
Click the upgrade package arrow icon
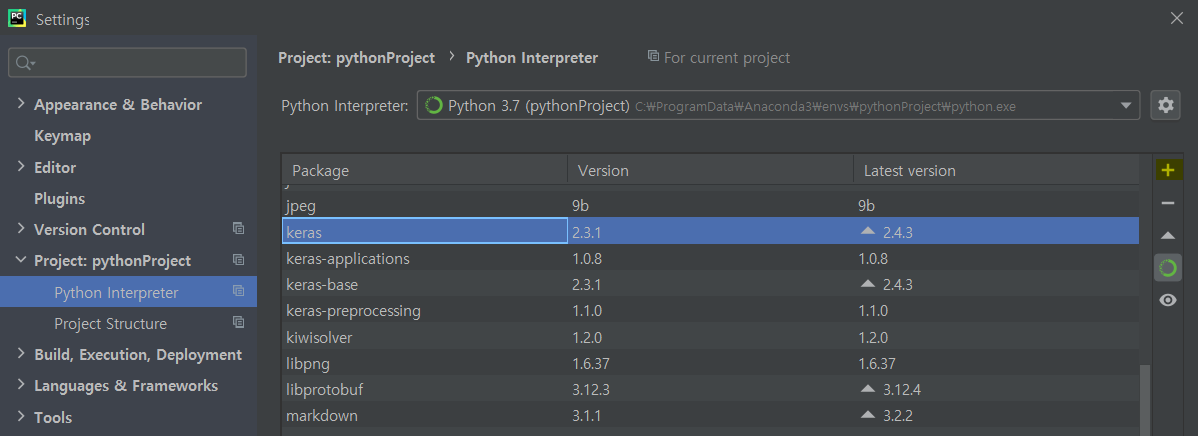(x=1167, y=235)
